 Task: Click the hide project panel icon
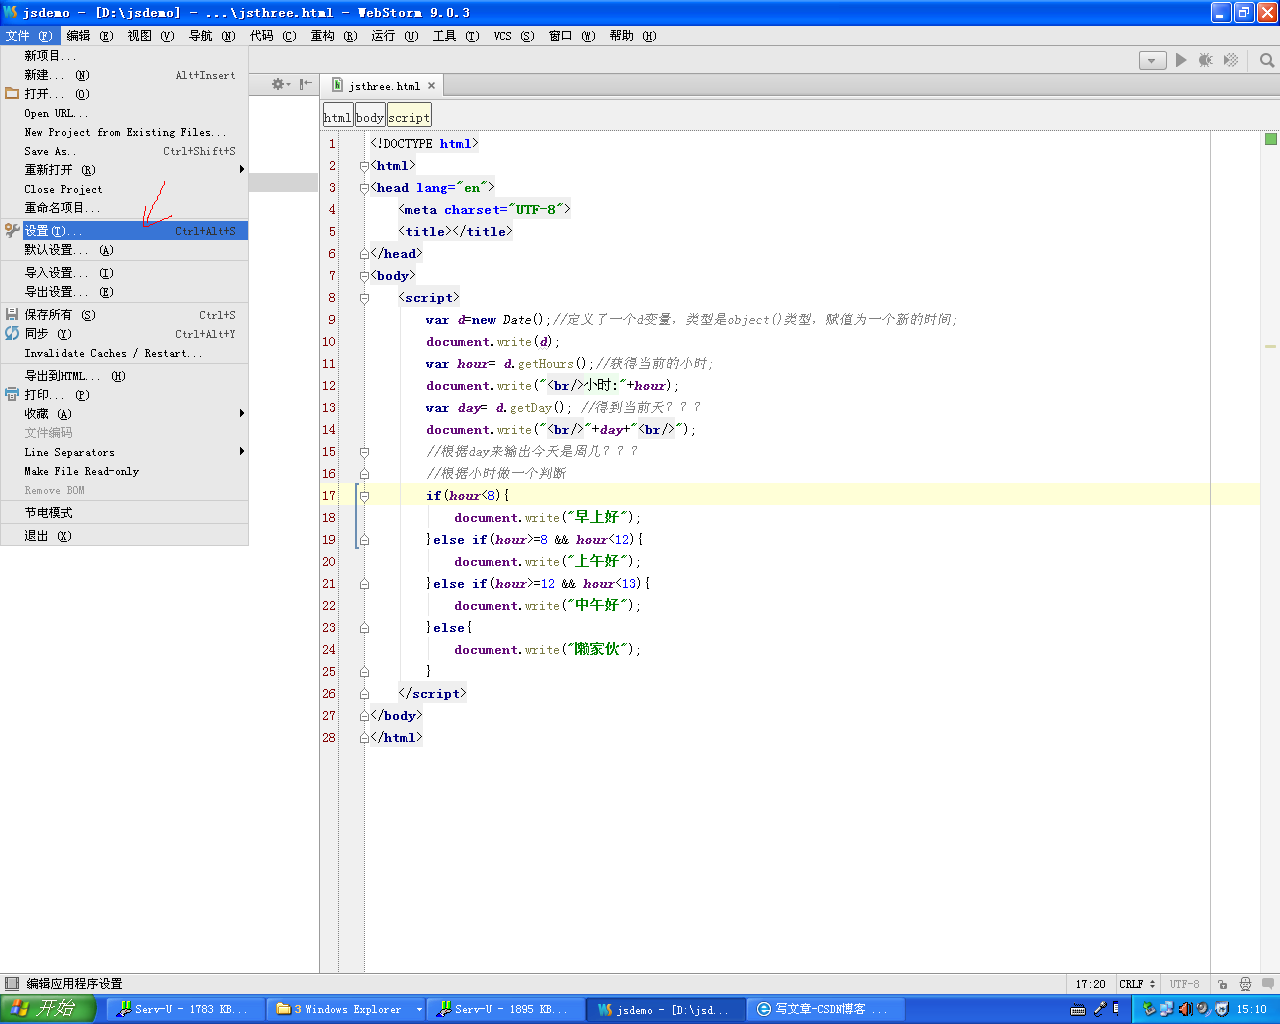click(x=305, y=84)
